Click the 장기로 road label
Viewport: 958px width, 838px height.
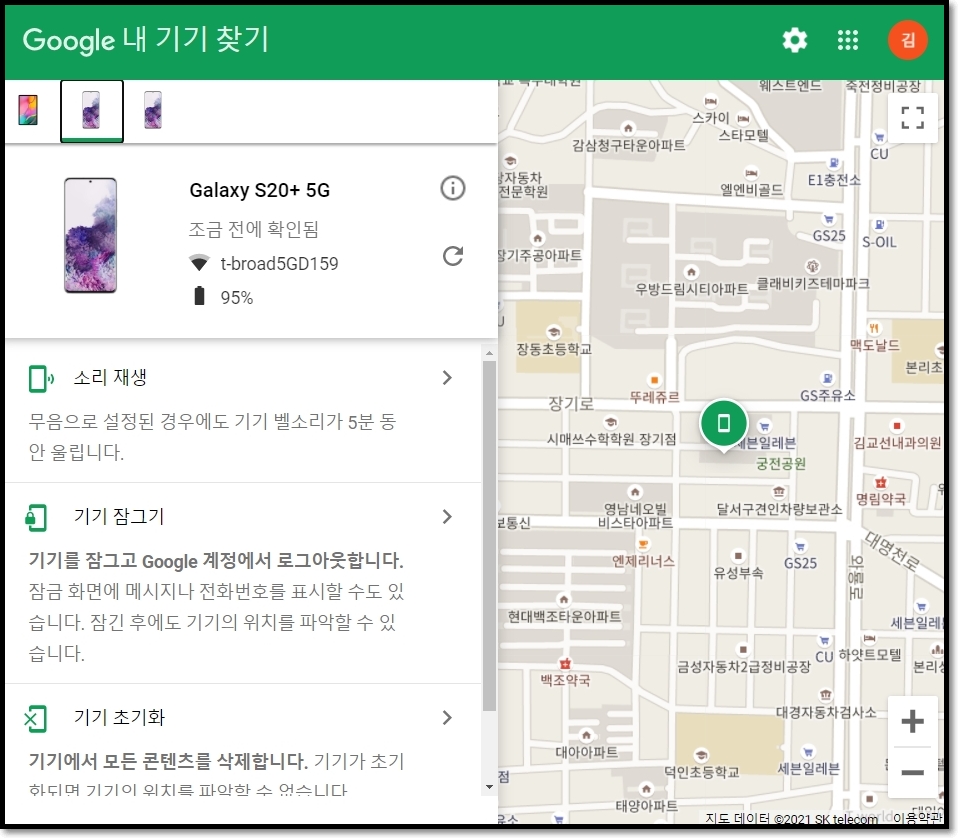click(571, 403)
